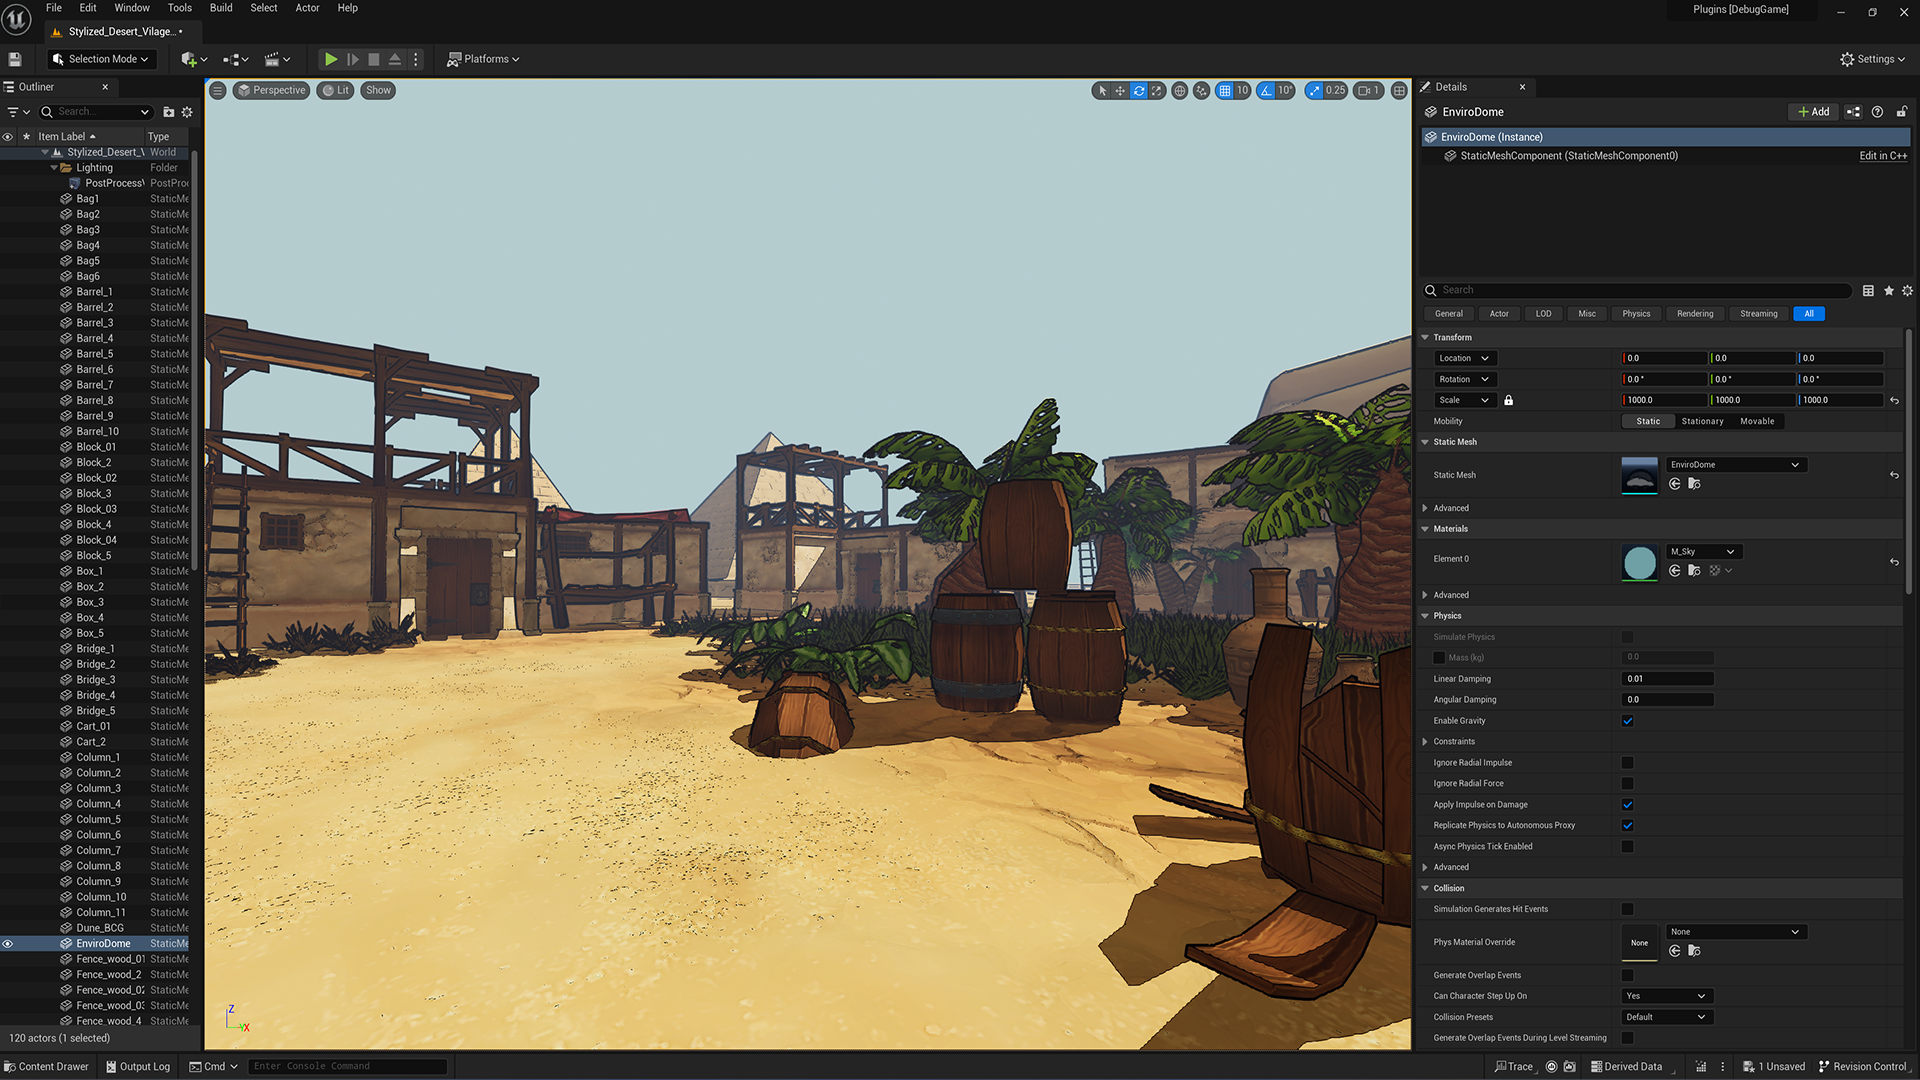Select the scale gizmo tool

1157,90
